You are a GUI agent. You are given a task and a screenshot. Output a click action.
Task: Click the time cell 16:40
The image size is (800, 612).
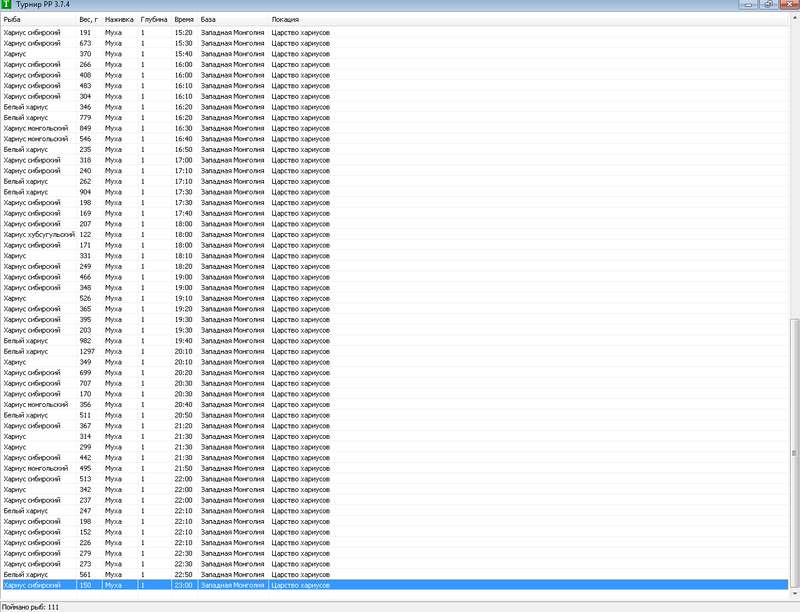click(183, 139)
